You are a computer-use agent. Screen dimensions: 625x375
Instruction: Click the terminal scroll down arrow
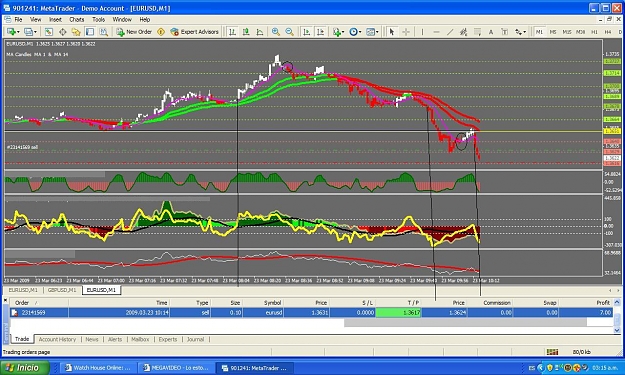click(617, 330)
